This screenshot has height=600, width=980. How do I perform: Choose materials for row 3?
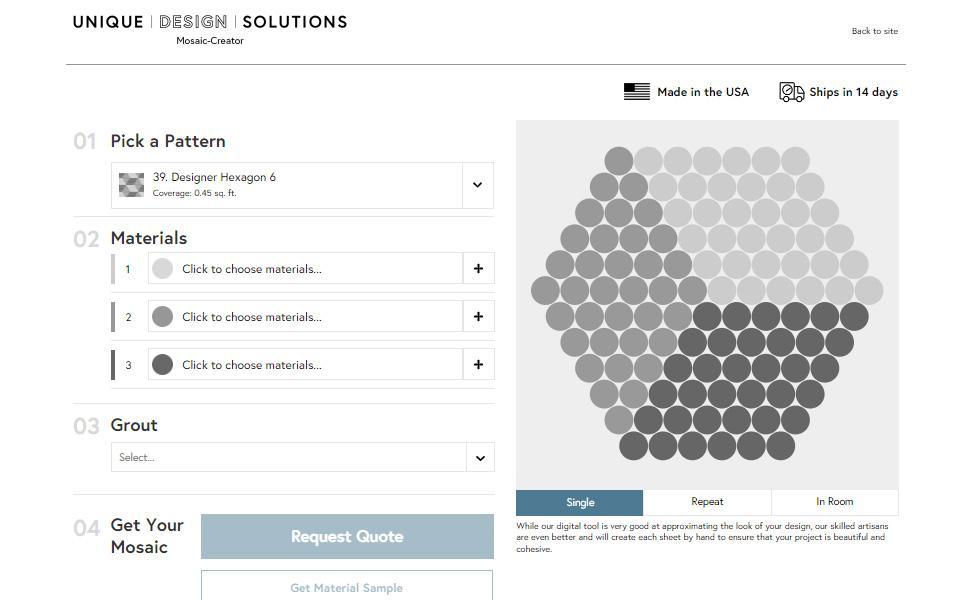click(306, 364)
